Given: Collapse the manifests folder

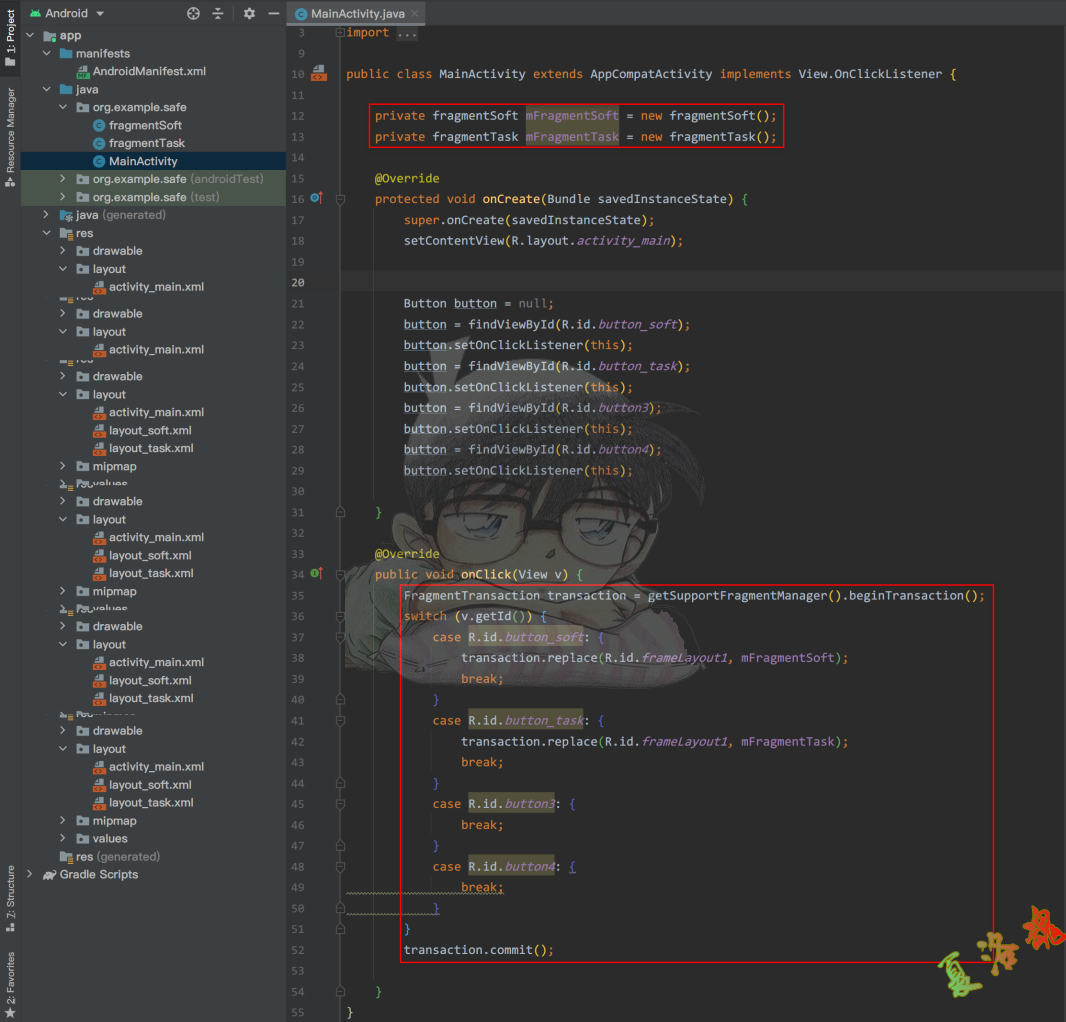Looking at the screenshot, I should [x=46, y=53].
